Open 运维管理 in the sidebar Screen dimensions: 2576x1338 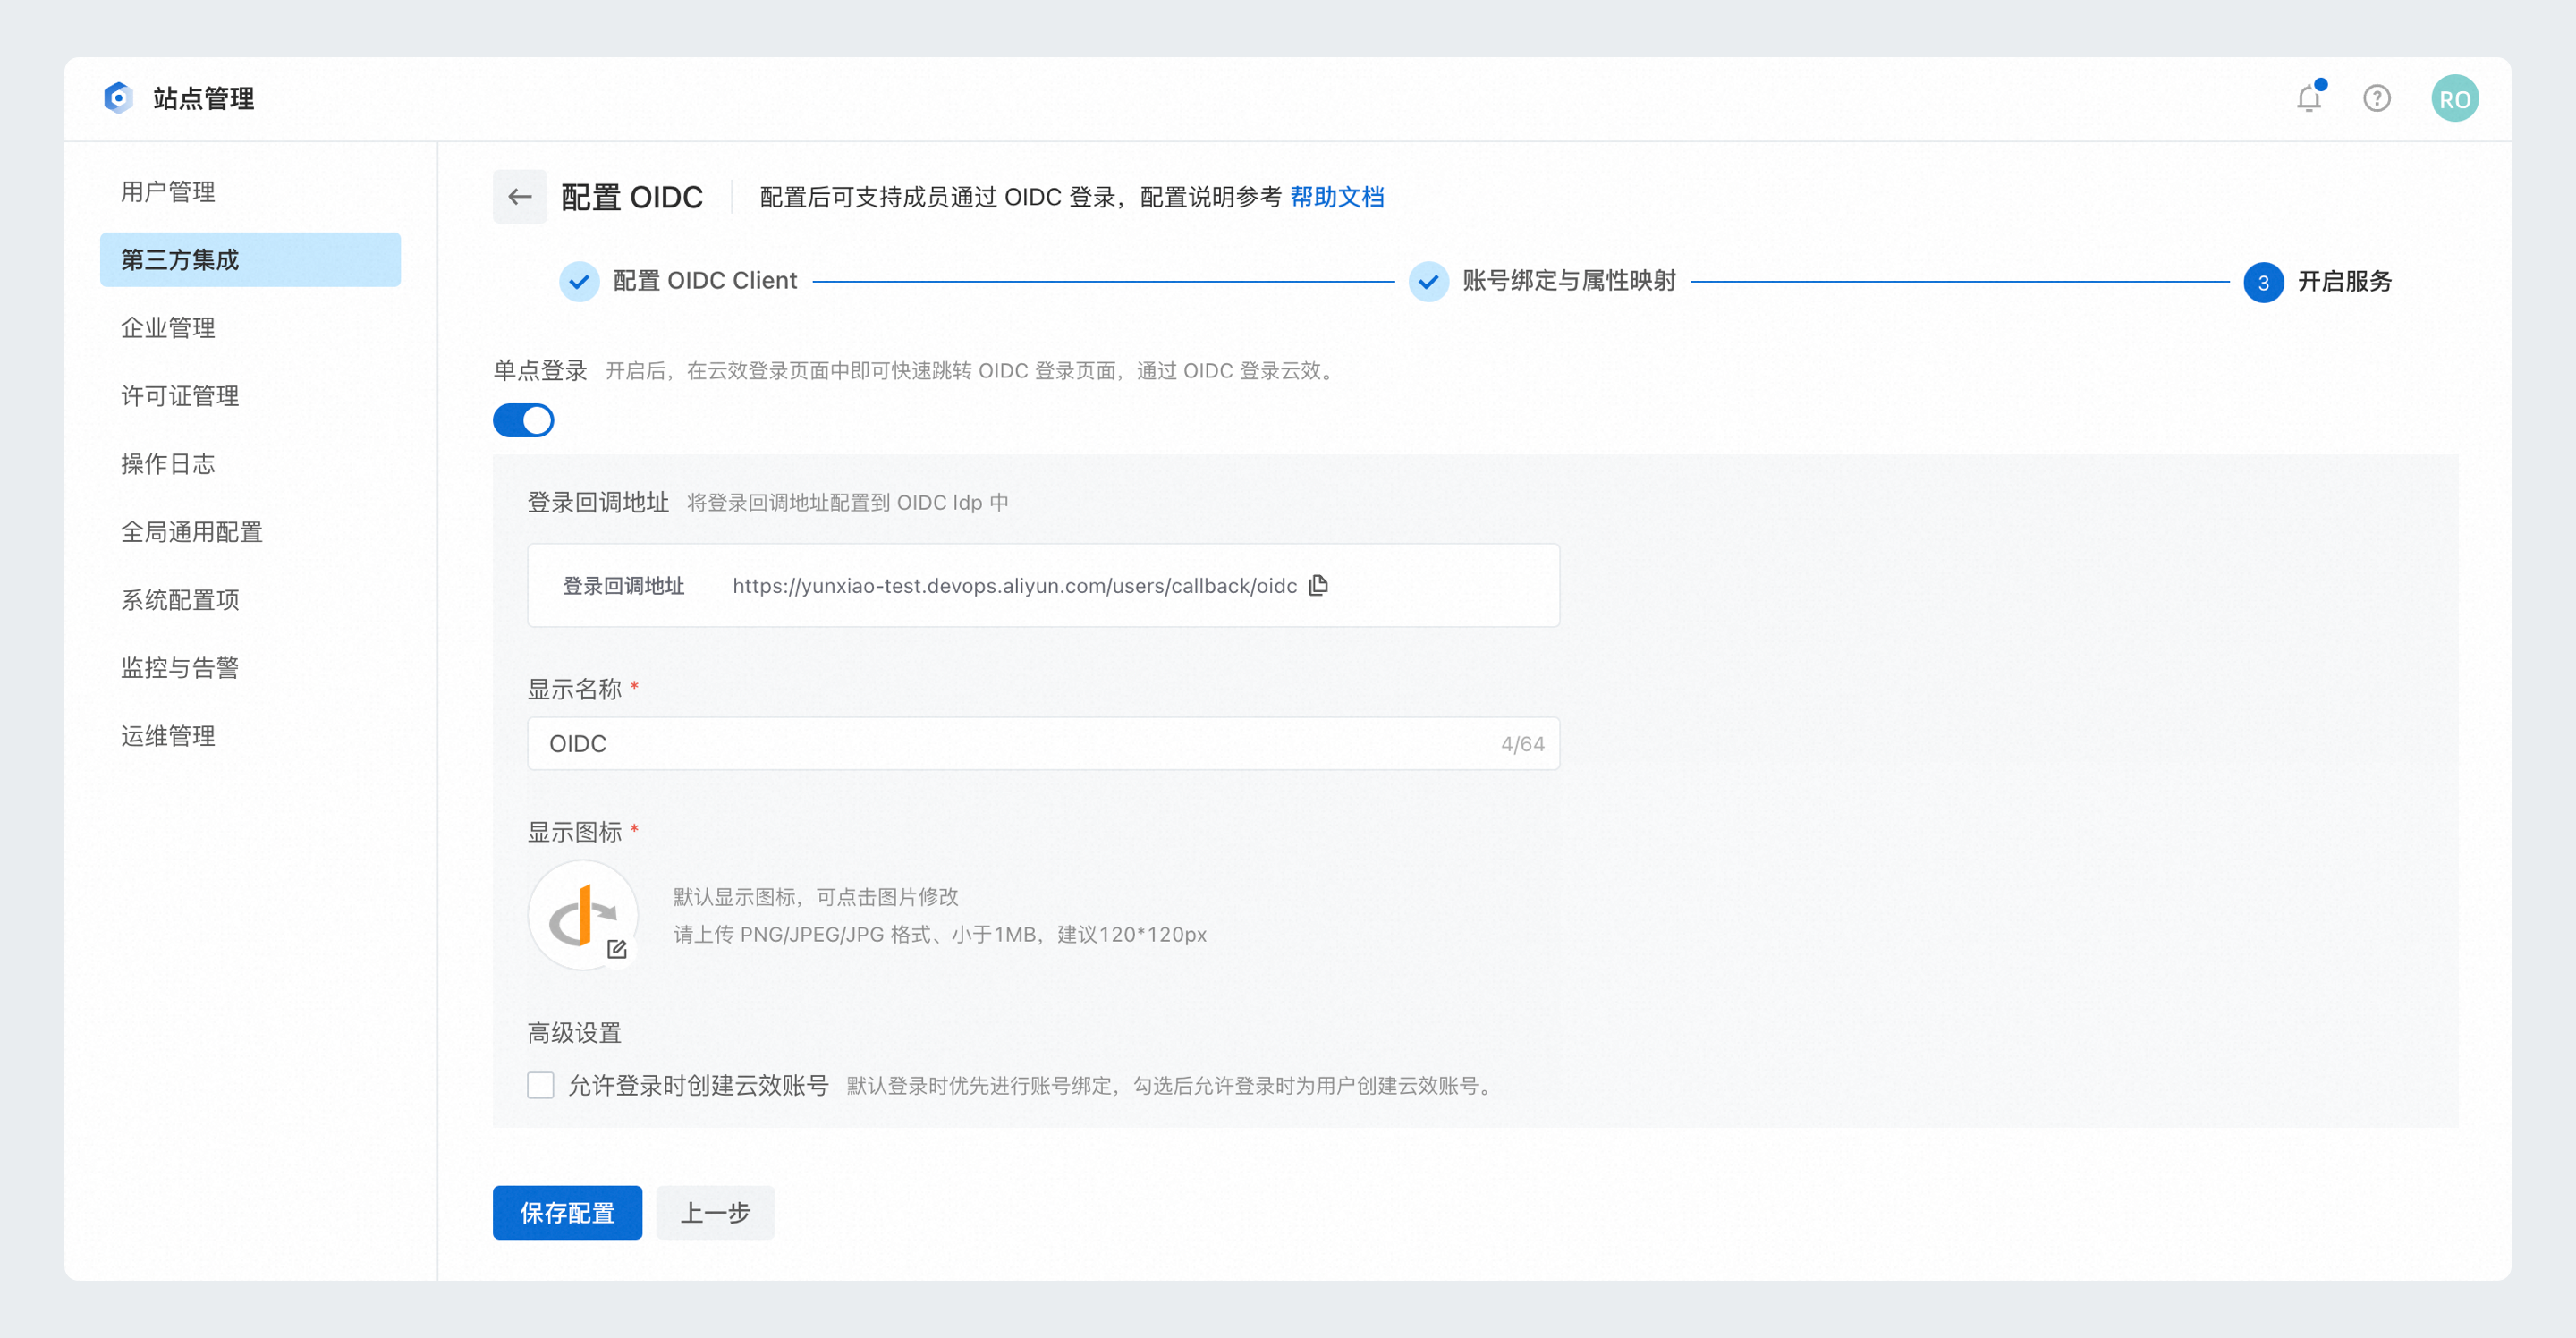(x=250, y=735)
